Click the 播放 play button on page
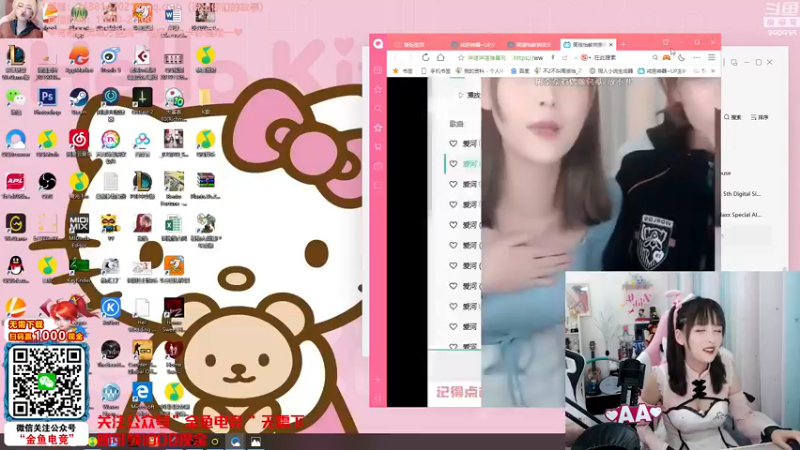 [470, 95]
